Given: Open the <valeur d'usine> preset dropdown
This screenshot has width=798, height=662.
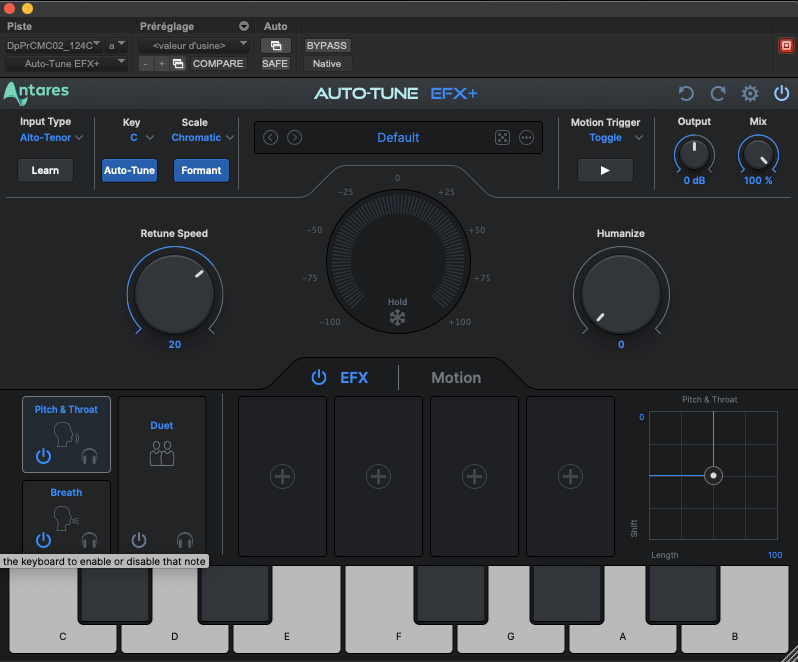Looking at the screenshot, I should coord(193,46).
